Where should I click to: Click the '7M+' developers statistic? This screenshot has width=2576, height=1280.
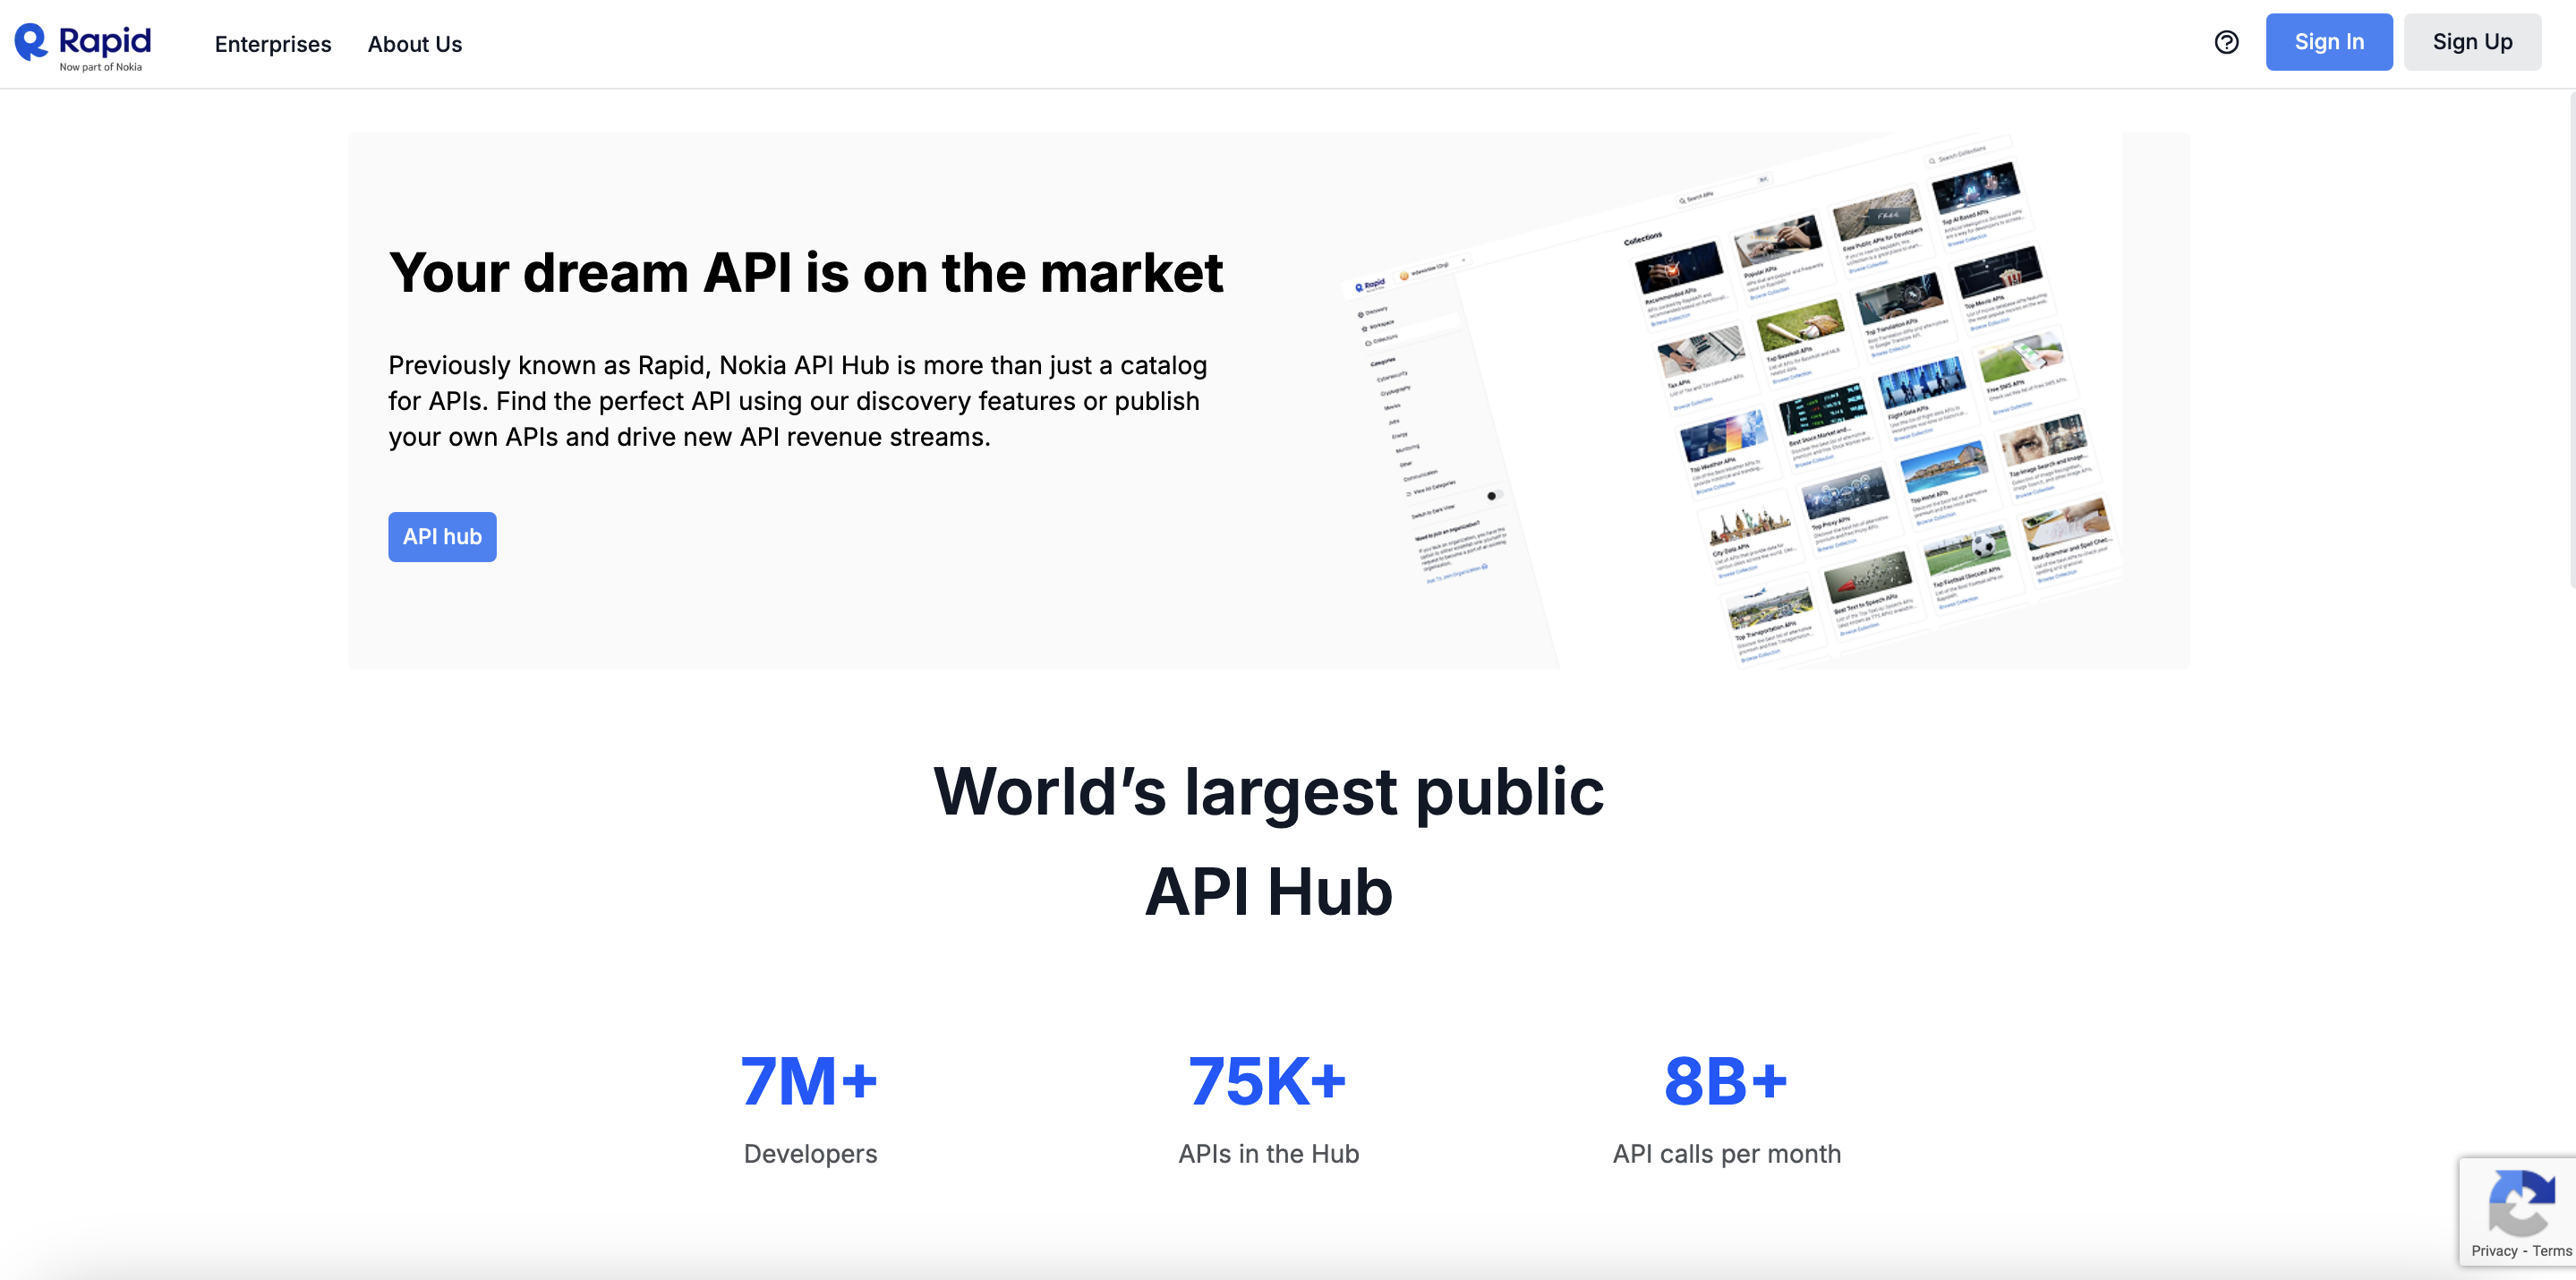[809, 1081]
